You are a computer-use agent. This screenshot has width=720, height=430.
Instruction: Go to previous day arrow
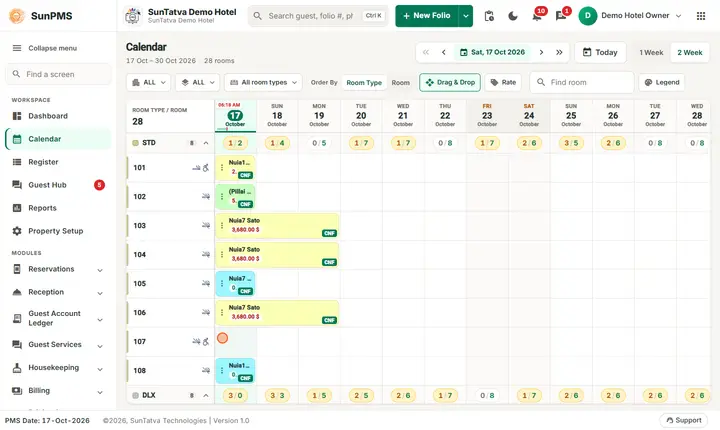[x=444, y=52]
